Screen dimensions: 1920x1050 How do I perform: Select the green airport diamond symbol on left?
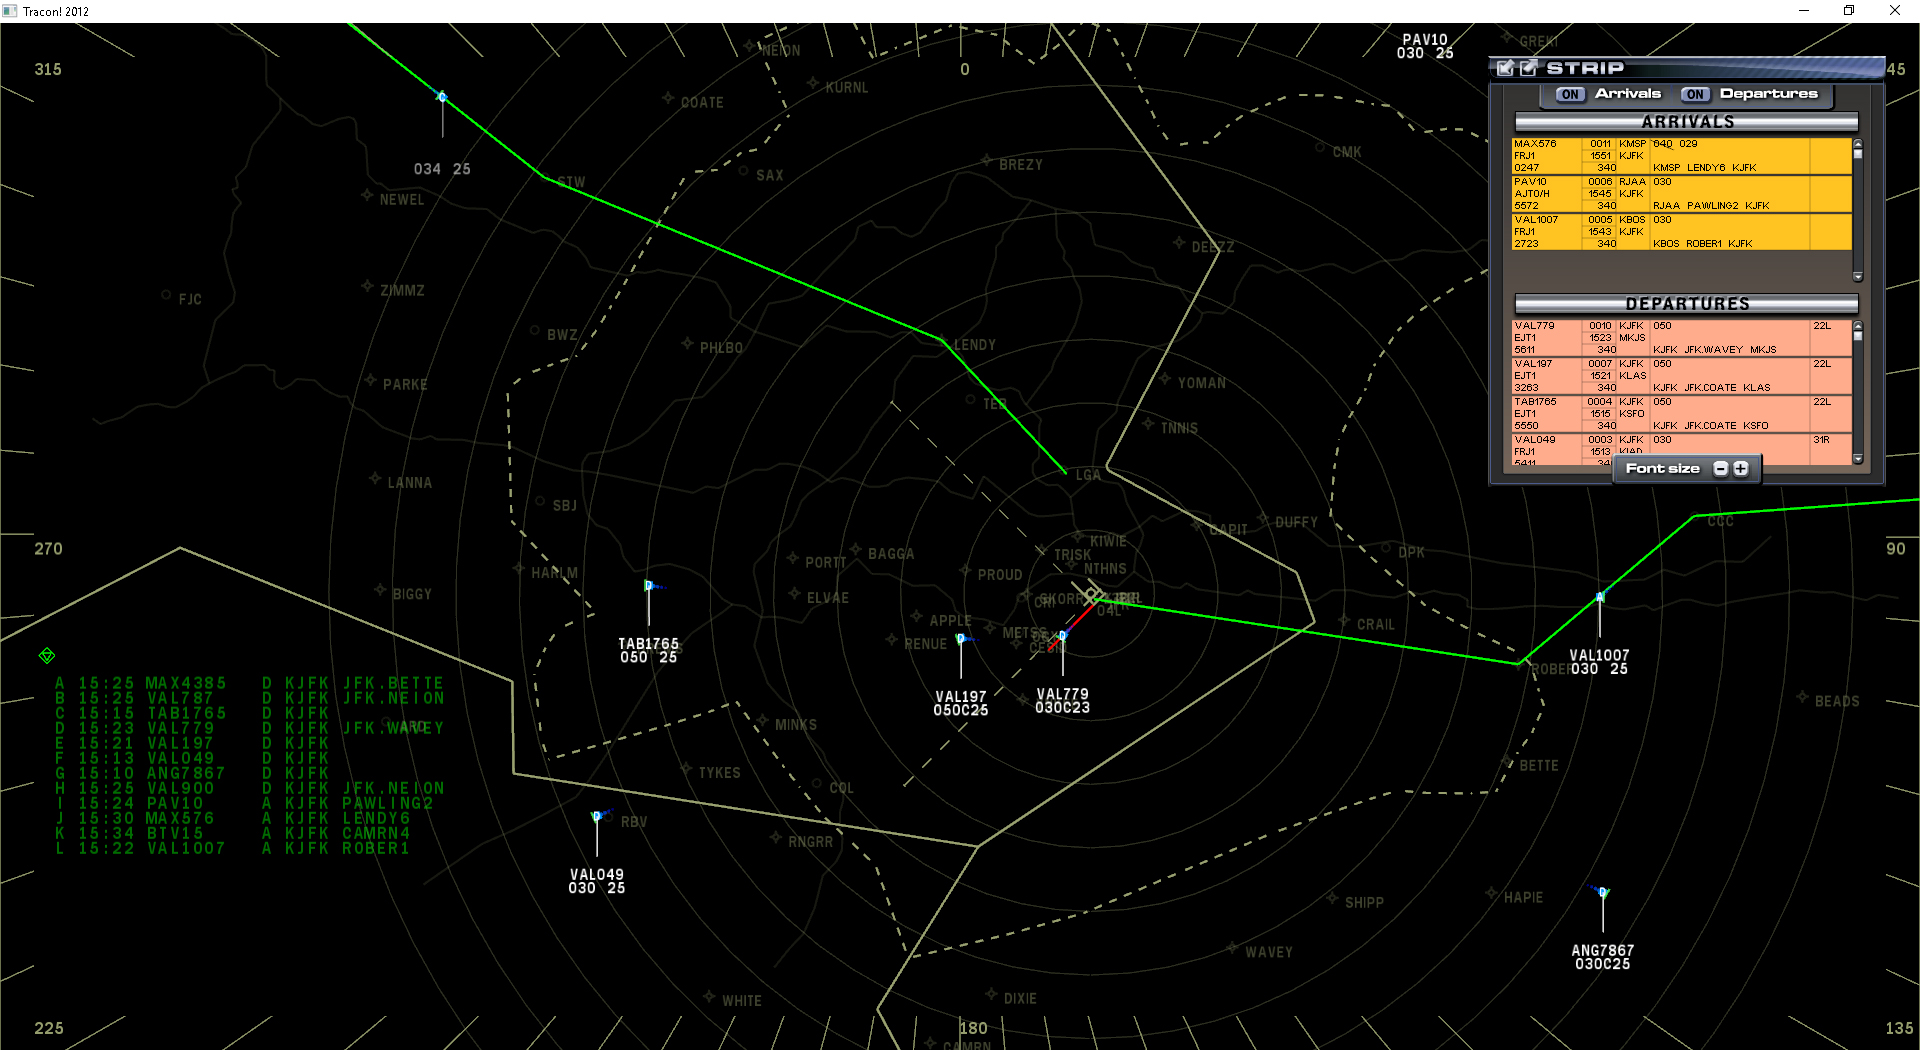46,655
